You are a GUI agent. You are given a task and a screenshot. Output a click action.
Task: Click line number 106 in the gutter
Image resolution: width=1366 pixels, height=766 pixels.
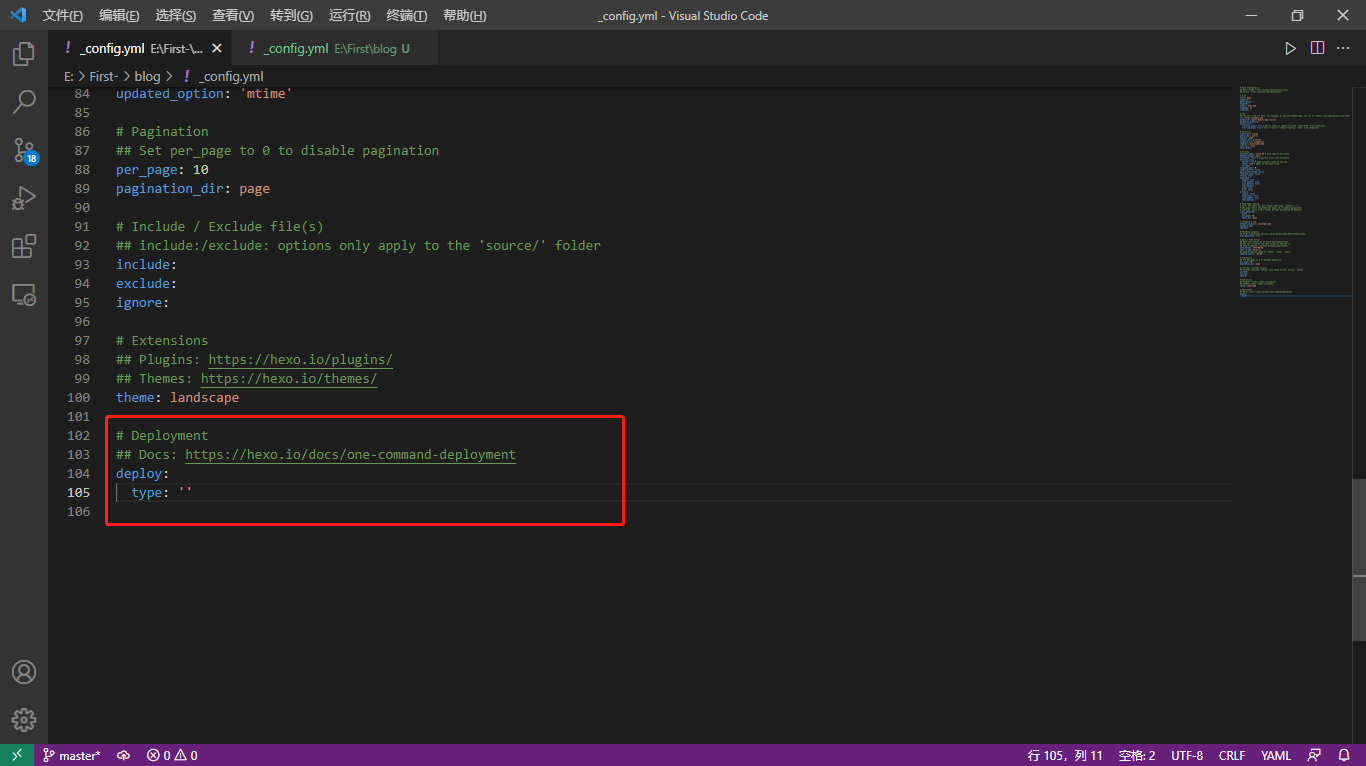[78, 511]
